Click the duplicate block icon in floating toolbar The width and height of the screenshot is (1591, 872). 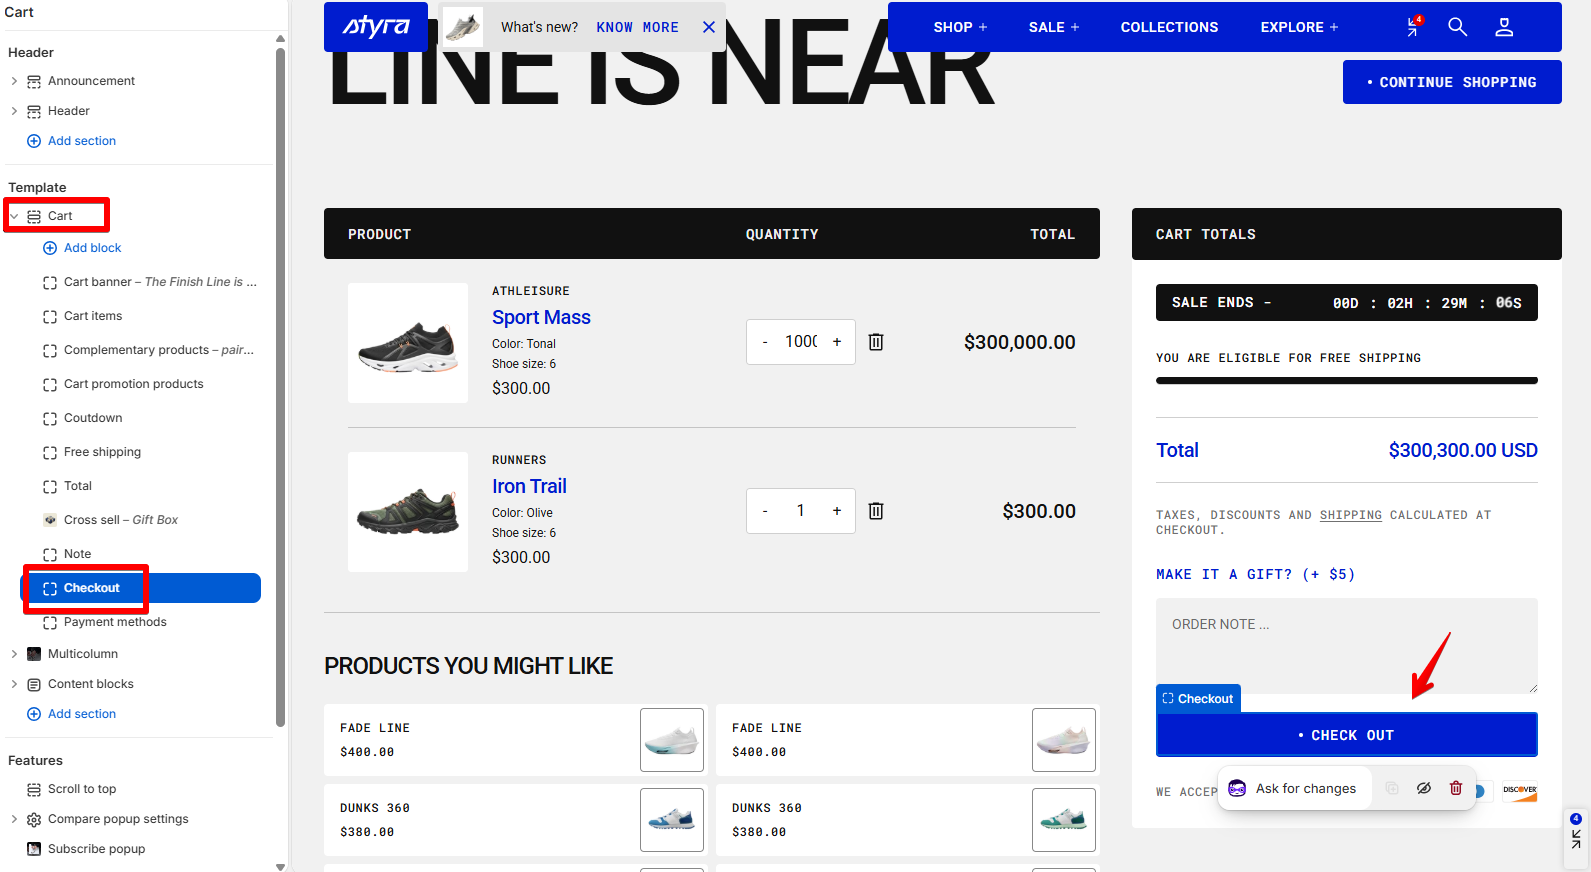coord(1392,788)
